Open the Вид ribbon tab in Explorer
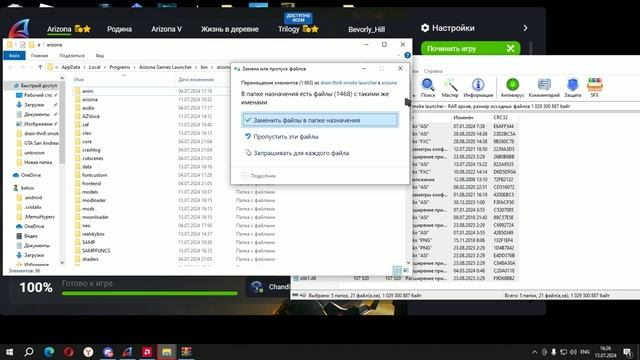Screen dimensions: 640x360 point(100,56)
